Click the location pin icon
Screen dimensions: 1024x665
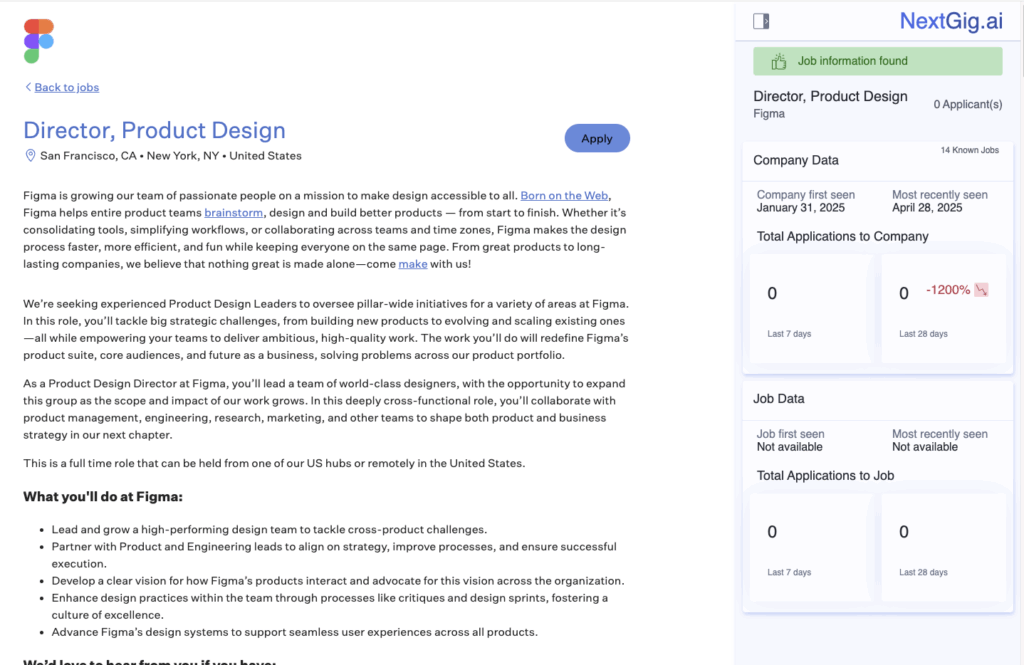(30, 155)
